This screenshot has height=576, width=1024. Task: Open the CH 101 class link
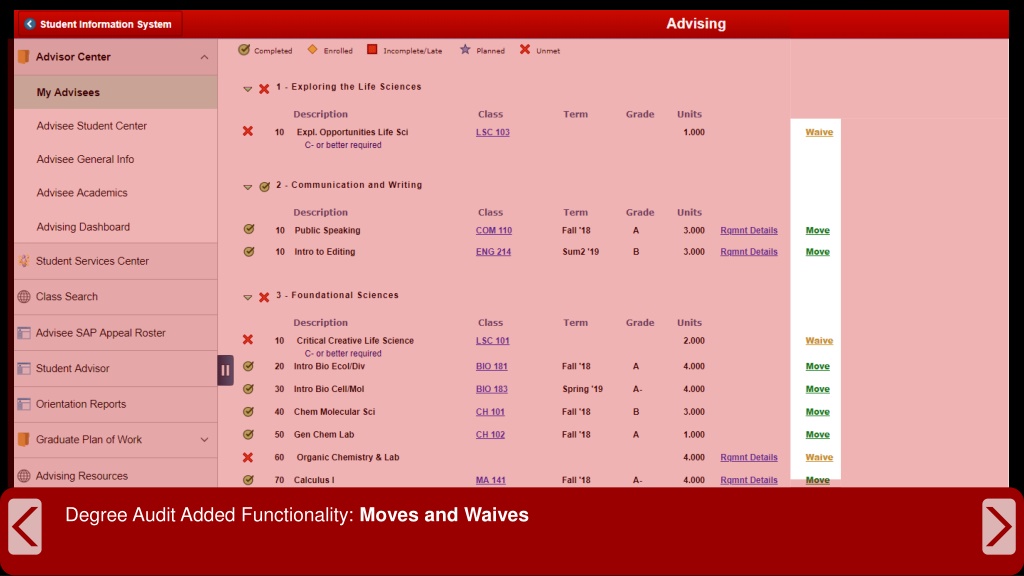click(x=490, y=411)
